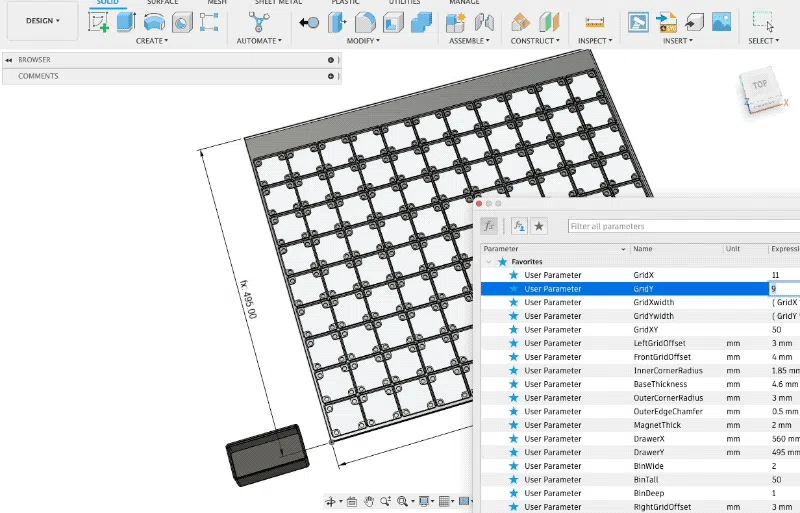Collapse the Favorites parameter group

[489, 261]
